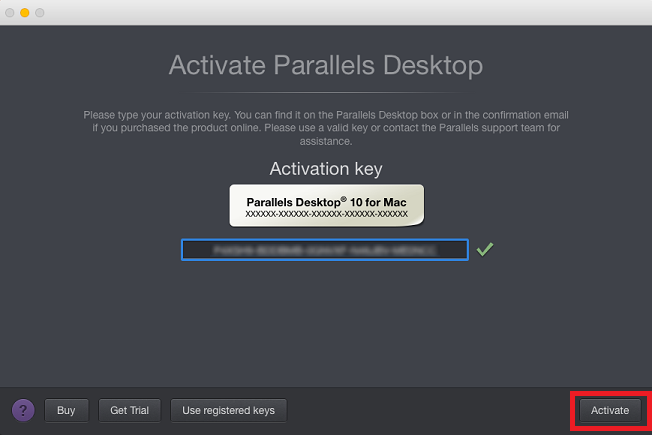The image size is (652, 435).
Task: Click the Activate Parallels Desktop heading
Action: click(x=326, y=65)
